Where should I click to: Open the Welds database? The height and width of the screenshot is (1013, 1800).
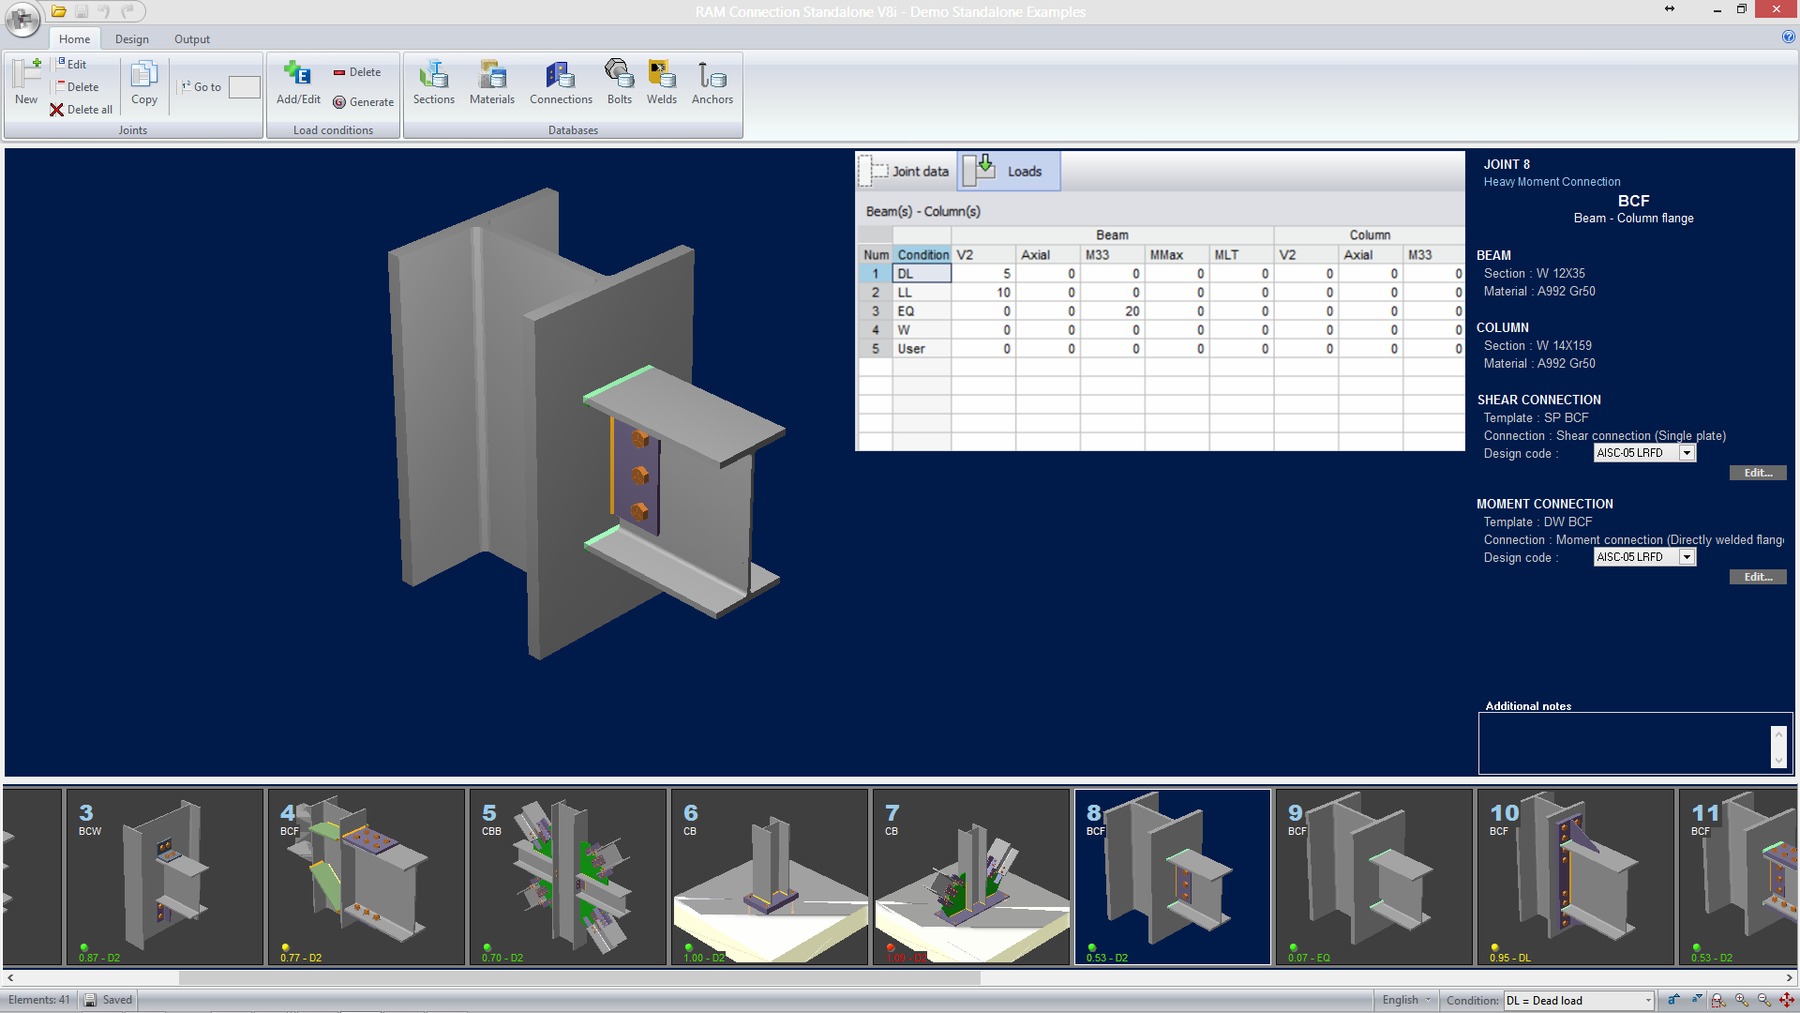(661, 82)
